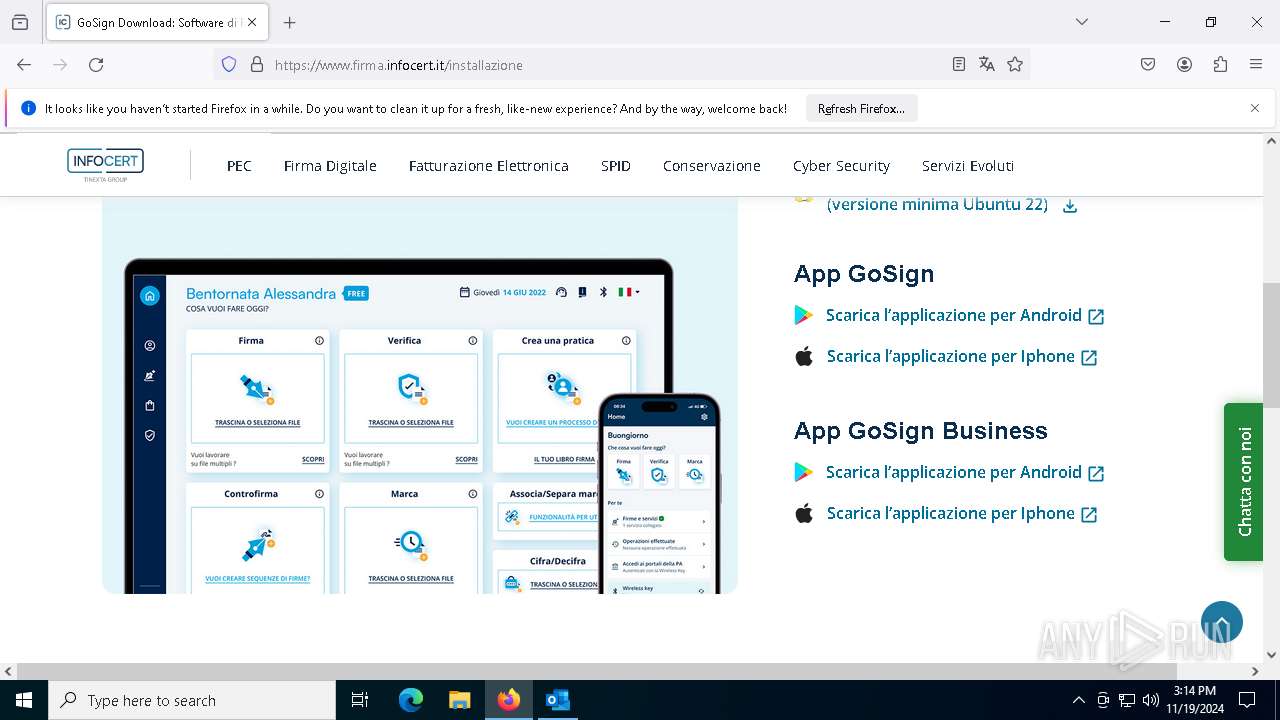
Task: Bookmark this page with the star icon
Action: pyautogui.click(x=1015, y=64)
